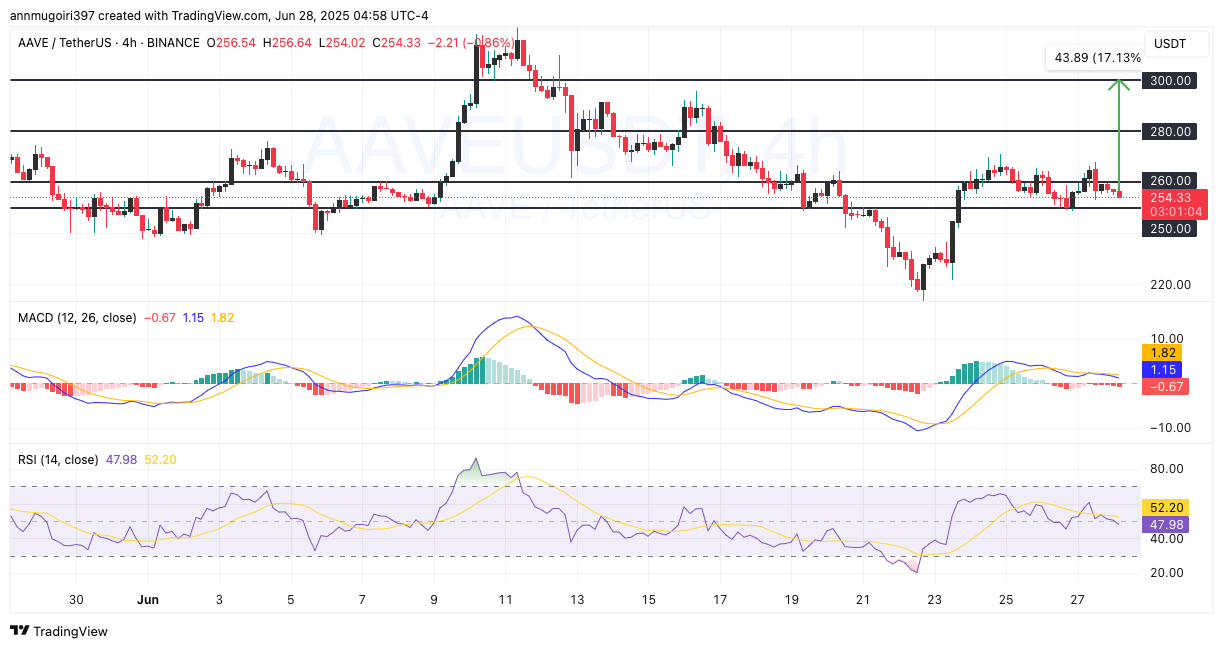
Task: Select the 280.00 price level label
Action: [x=1169, y=131]
